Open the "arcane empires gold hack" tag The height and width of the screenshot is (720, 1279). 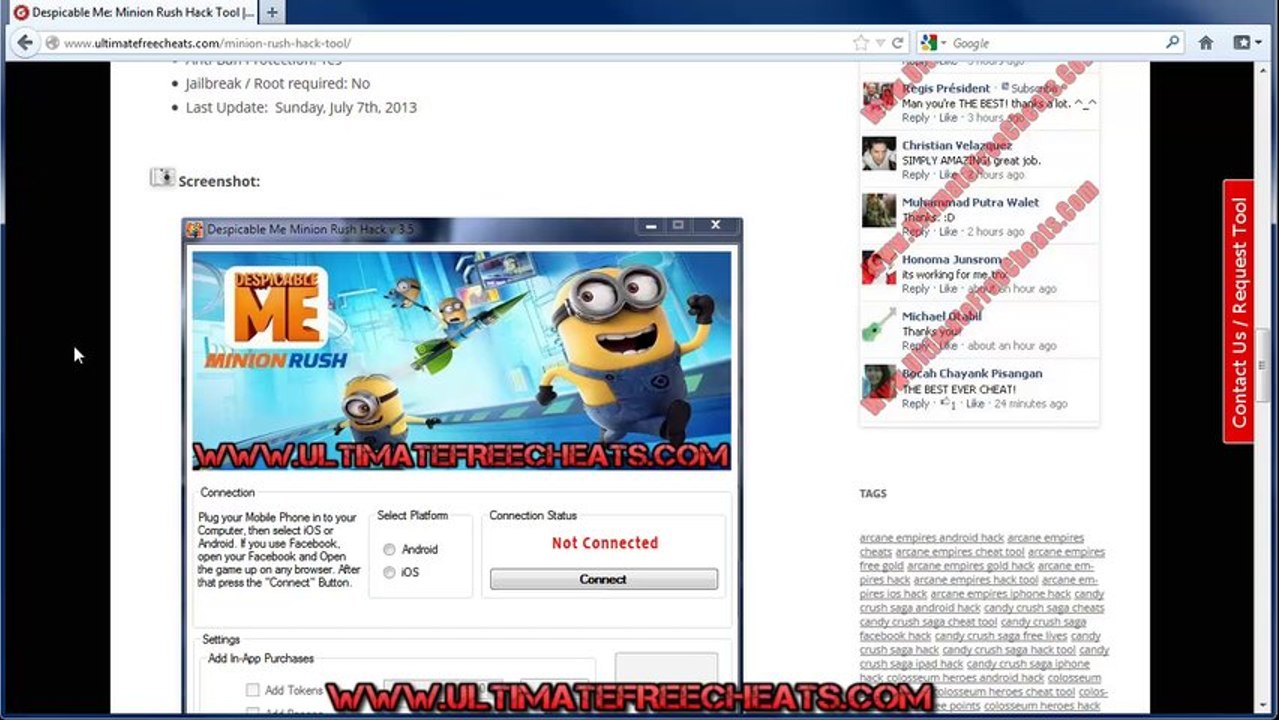coord(971,566)
